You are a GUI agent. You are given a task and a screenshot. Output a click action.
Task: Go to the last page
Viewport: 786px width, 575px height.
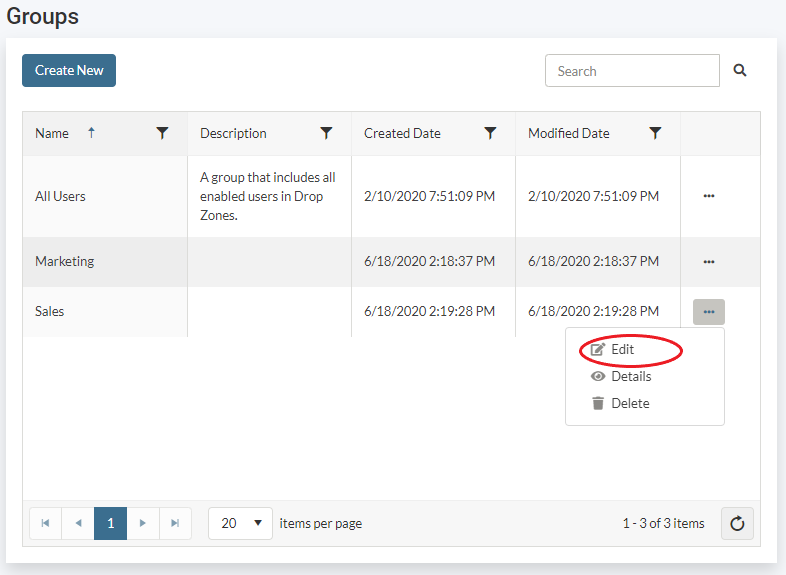pos(175,523)
